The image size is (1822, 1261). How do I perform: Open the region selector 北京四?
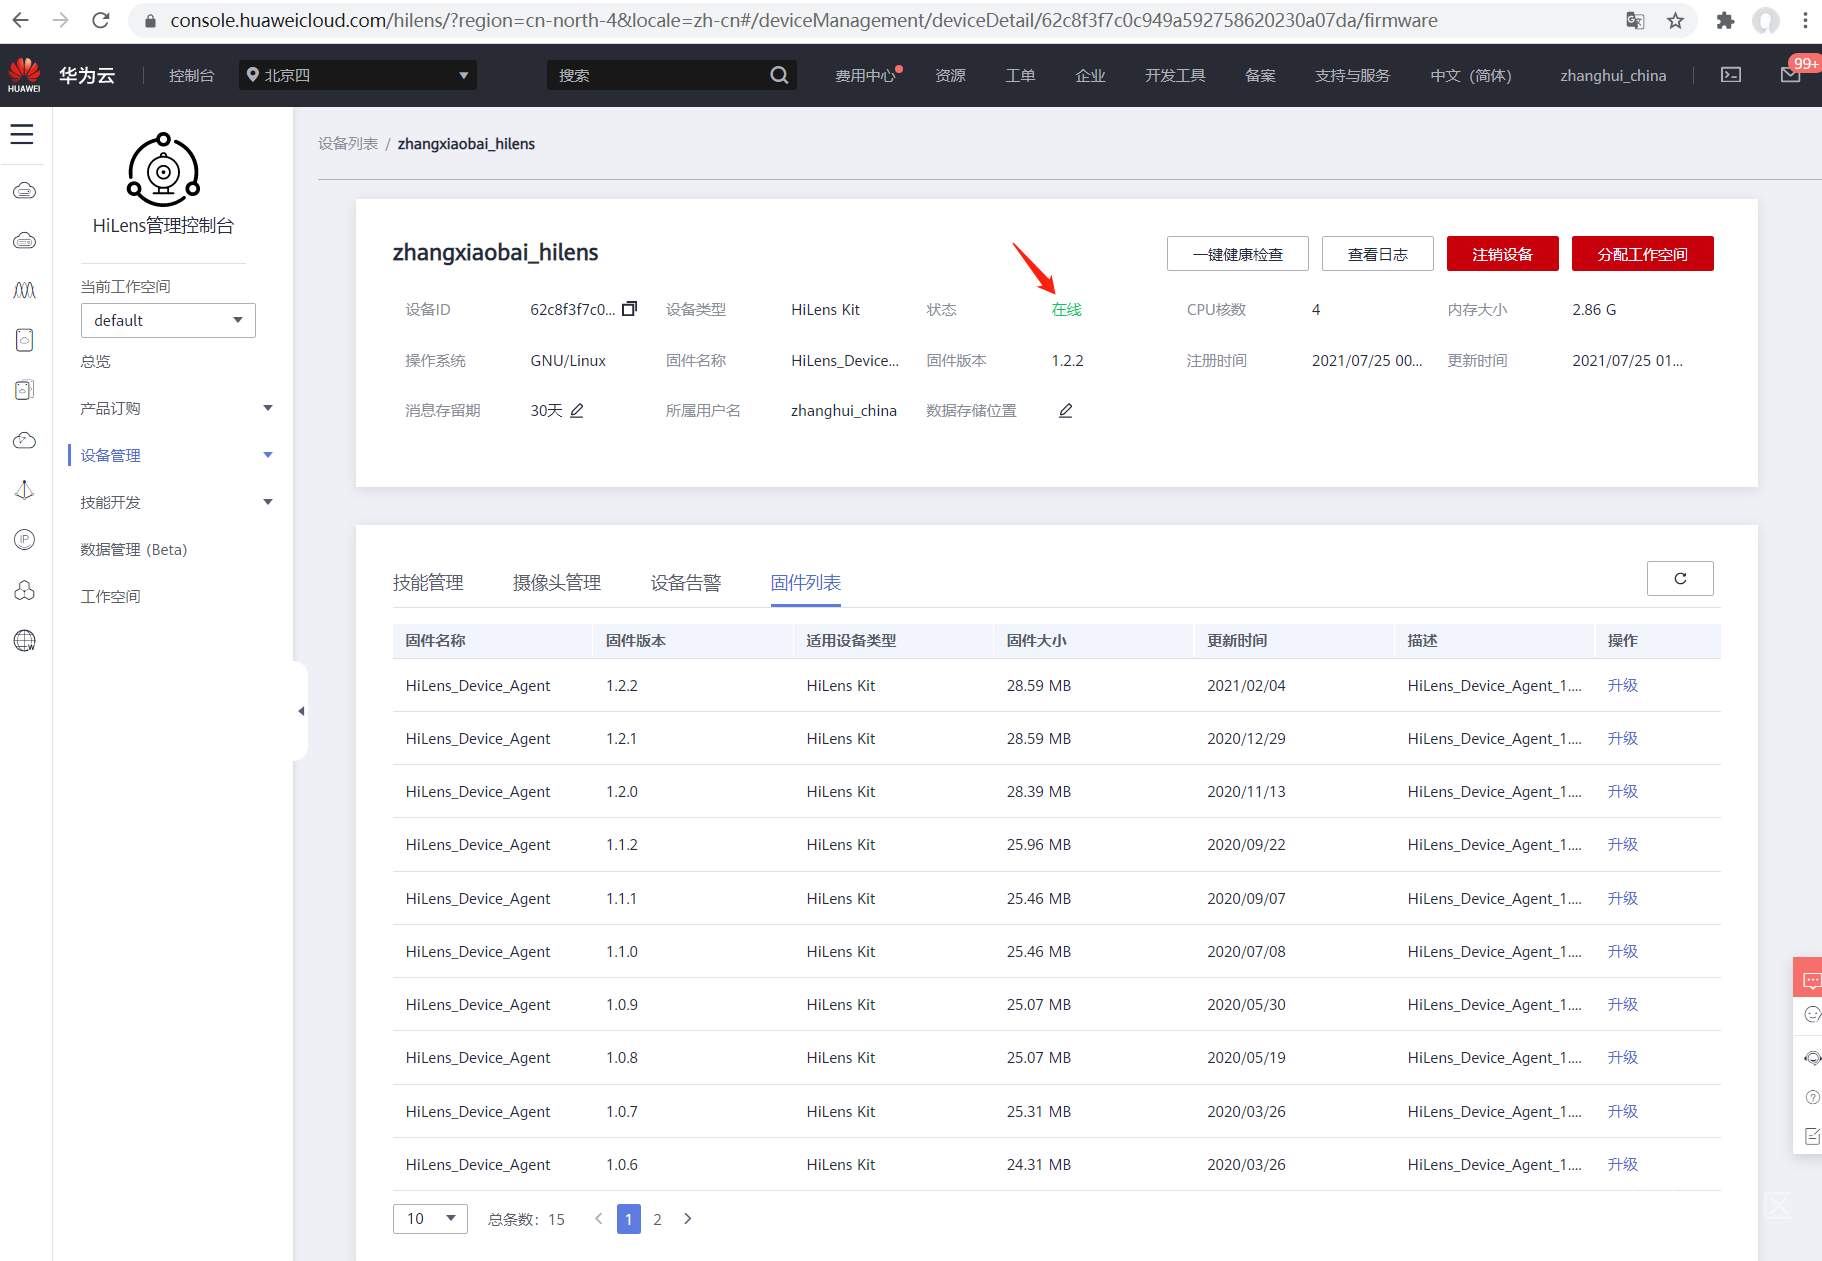click(358, 75)
